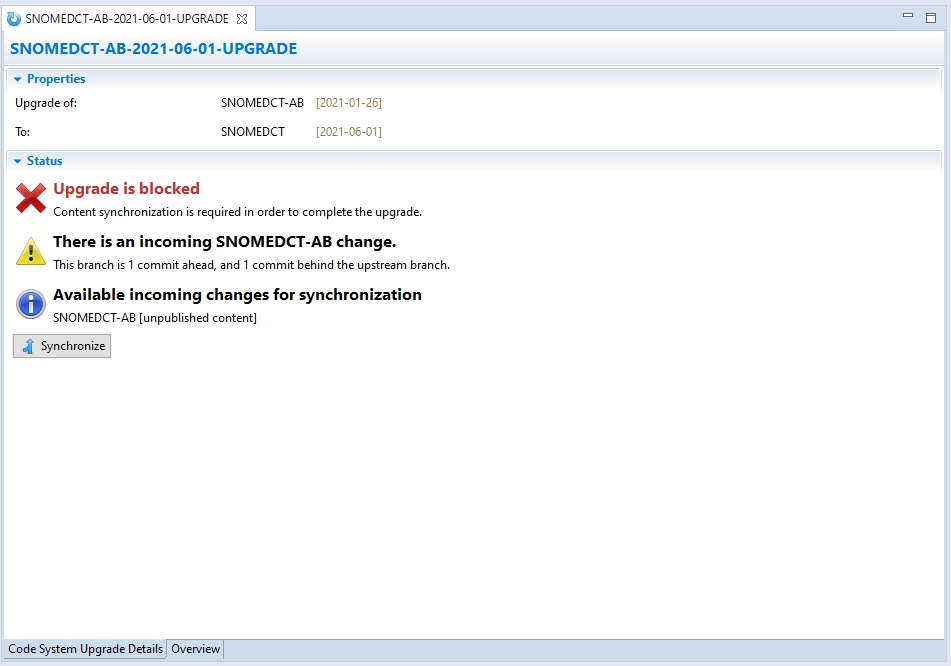
Task: Switch to the Overview tab
Action: (x=195, y=649)
